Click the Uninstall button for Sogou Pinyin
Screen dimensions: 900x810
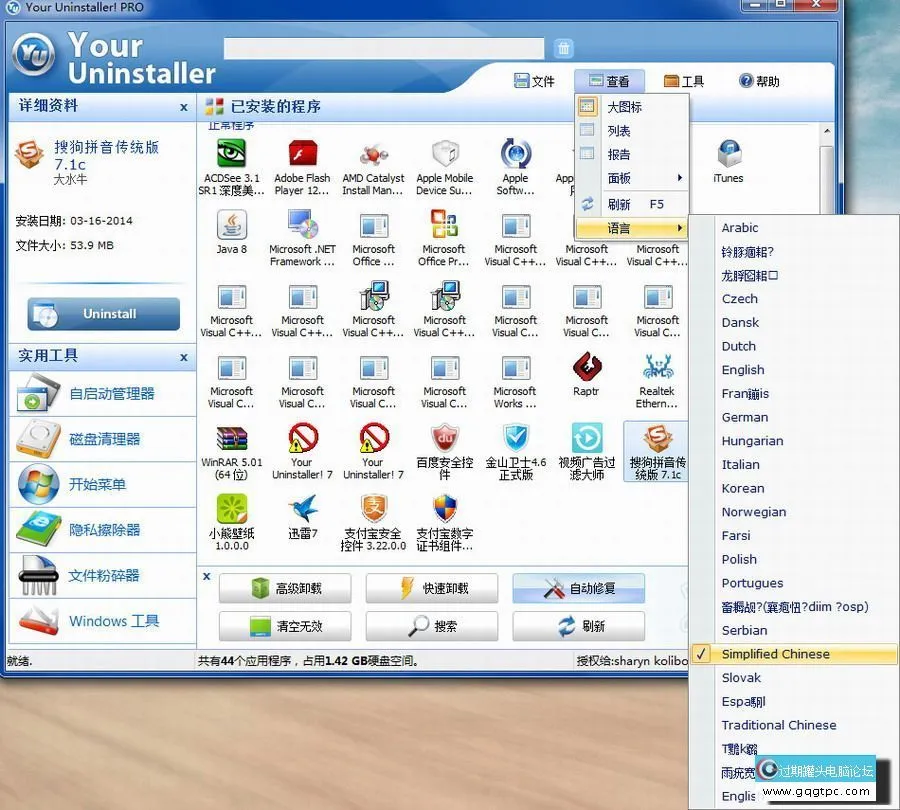[101, 313]
